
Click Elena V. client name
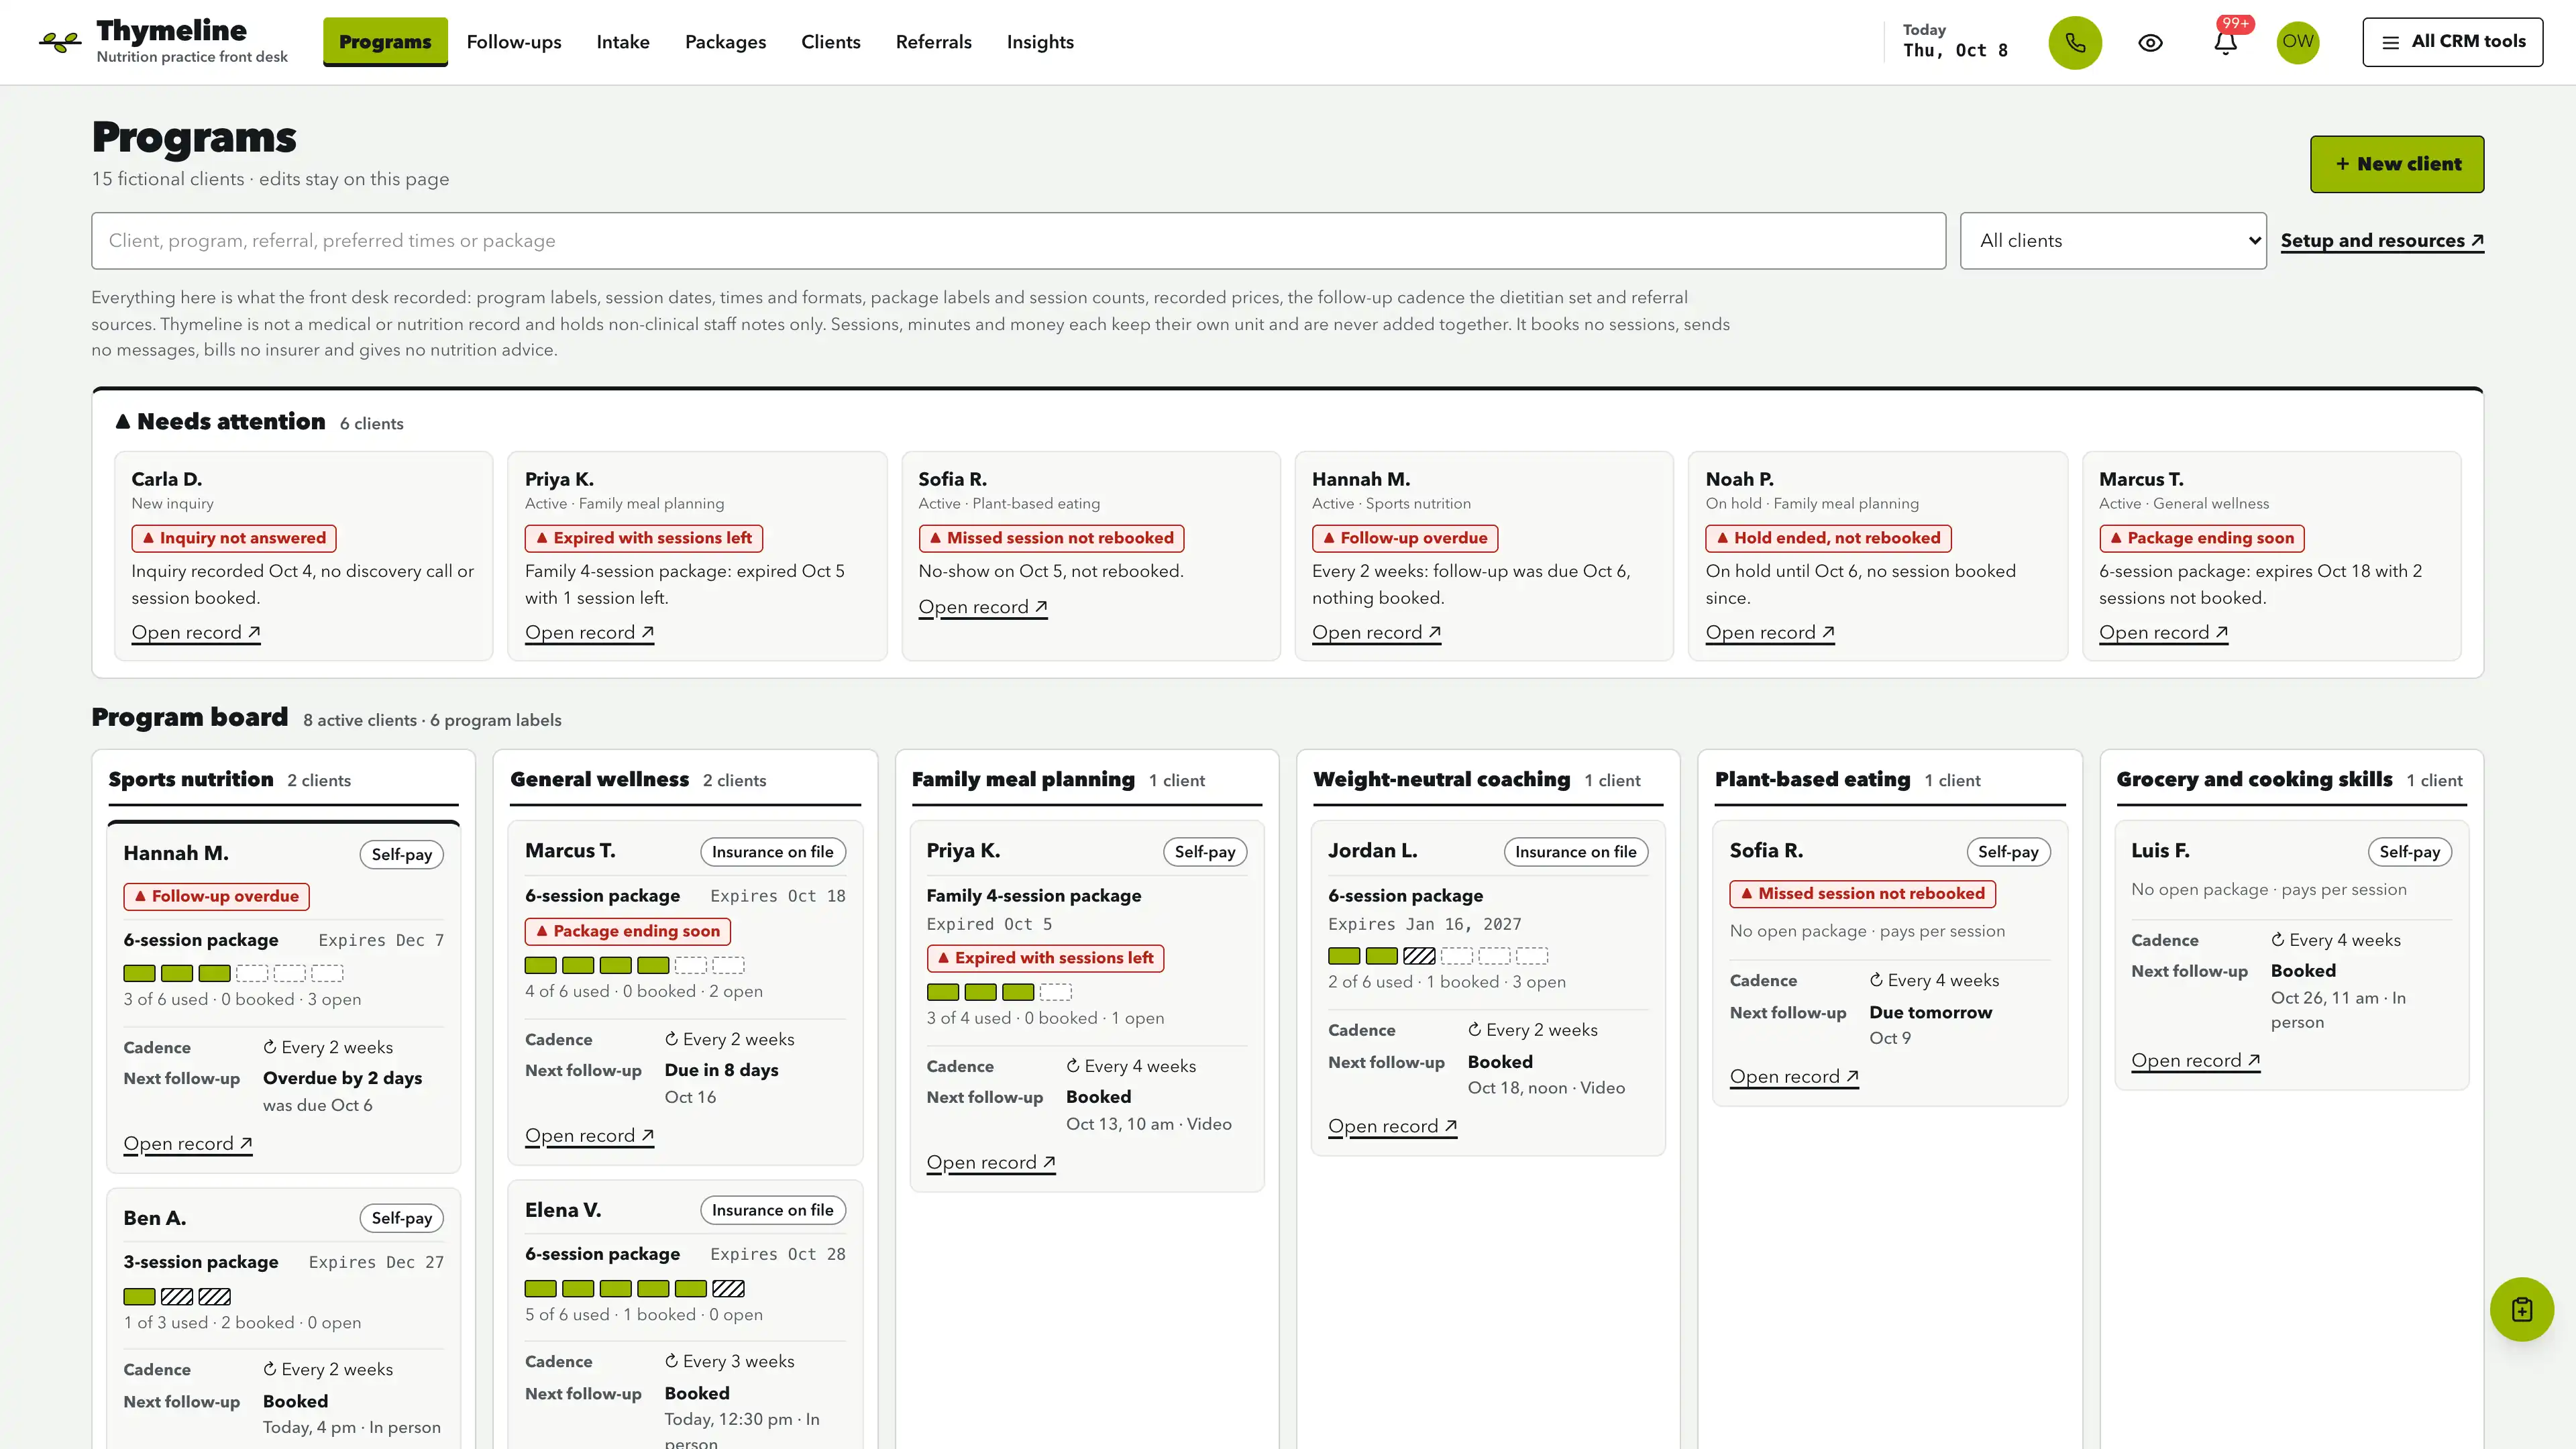coord(563,1210)
